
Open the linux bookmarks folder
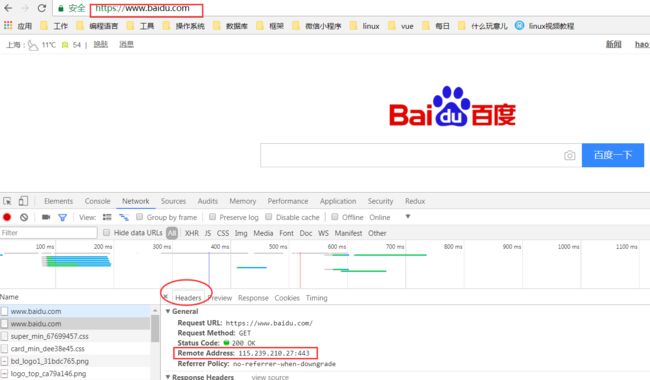click(x=364, y=26)
